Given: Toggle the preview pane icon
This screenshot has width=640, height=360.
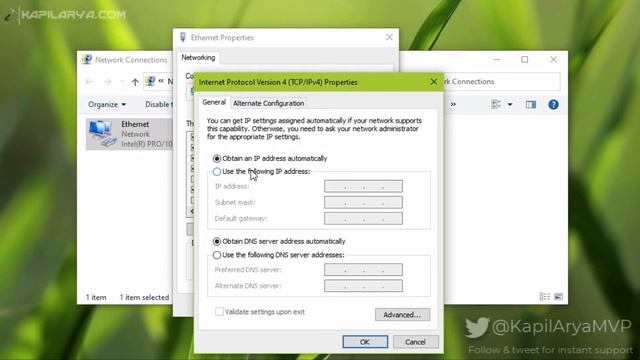Looking at the screenshot, I should 531,104.
